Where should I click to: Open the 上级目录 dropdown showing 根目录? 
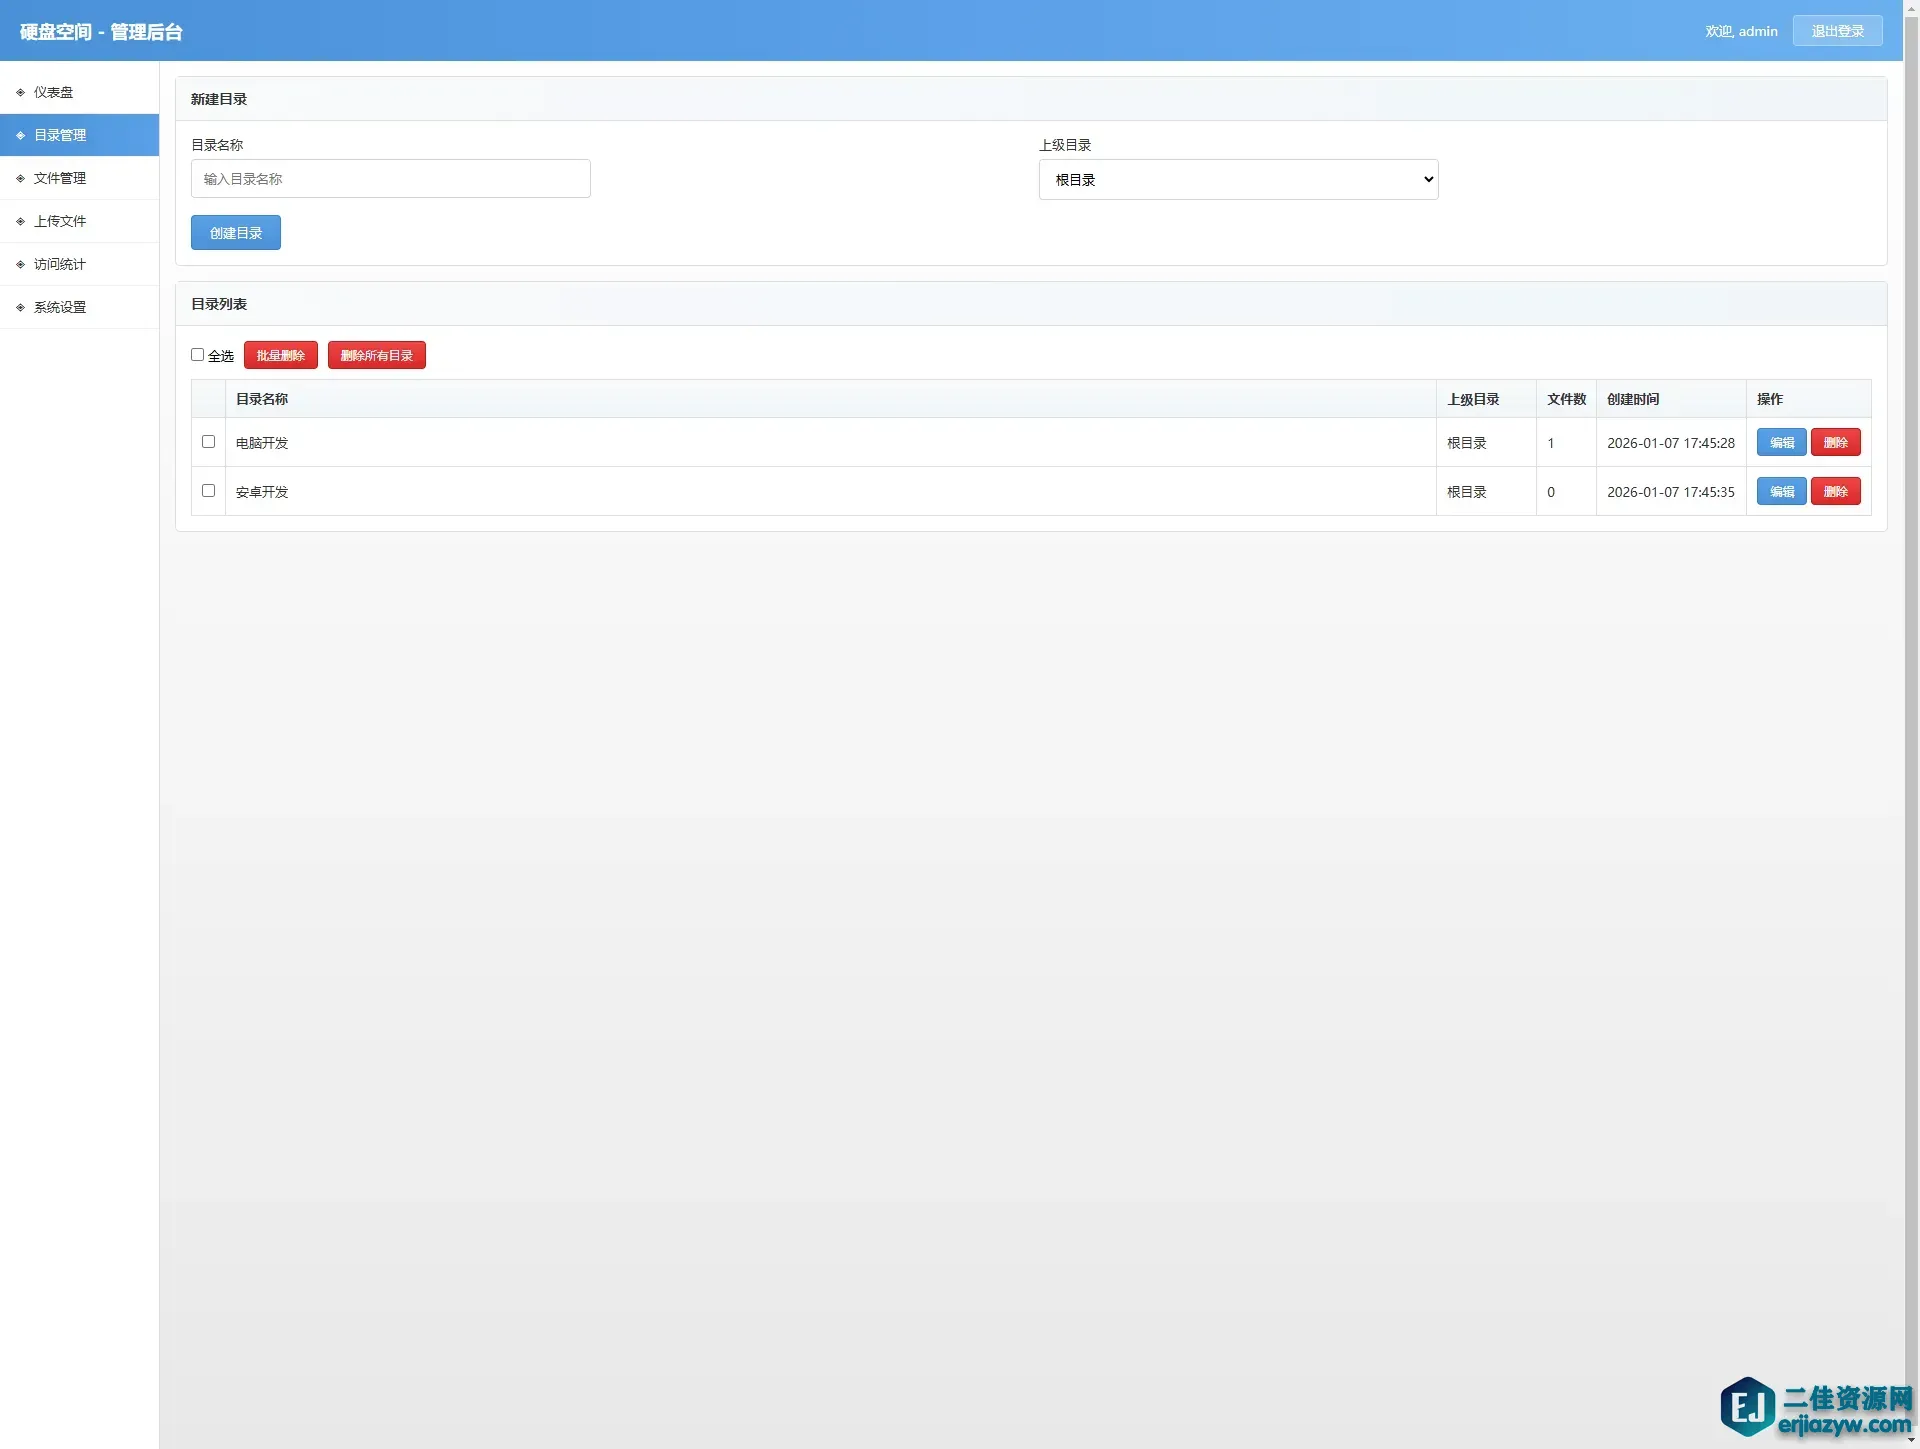(x=1238, y=180)
